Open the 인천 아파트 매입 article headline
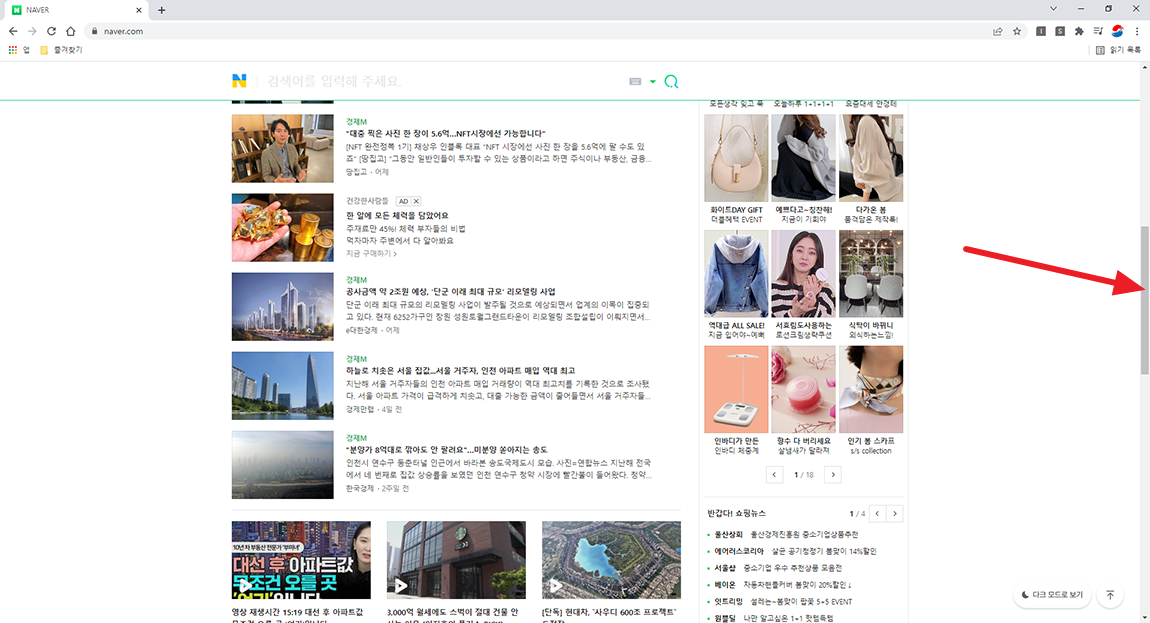 (x=460, y=371)
